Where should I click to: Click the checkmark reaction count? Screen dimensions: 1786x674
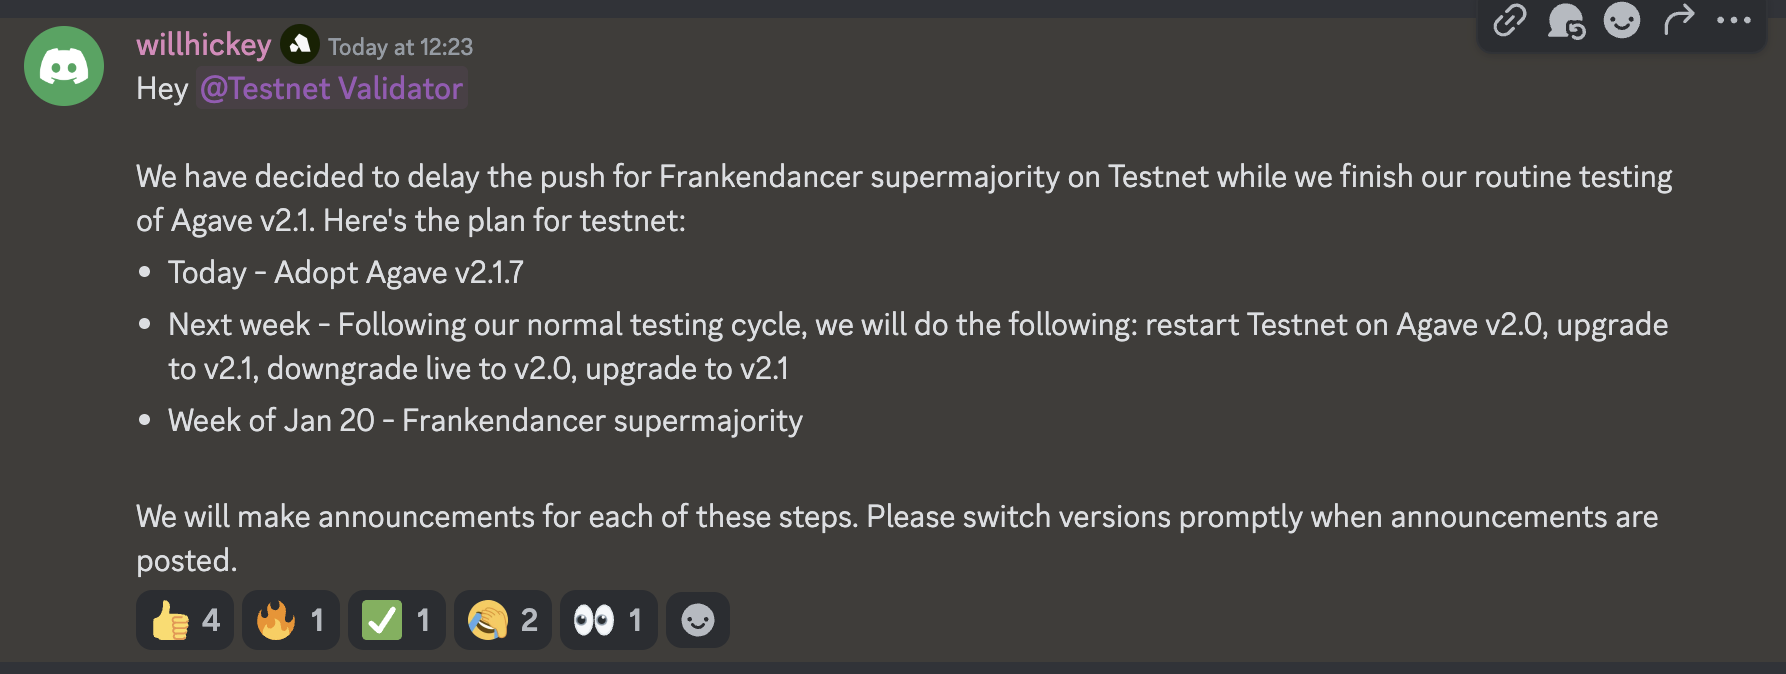tap(422, 620)
